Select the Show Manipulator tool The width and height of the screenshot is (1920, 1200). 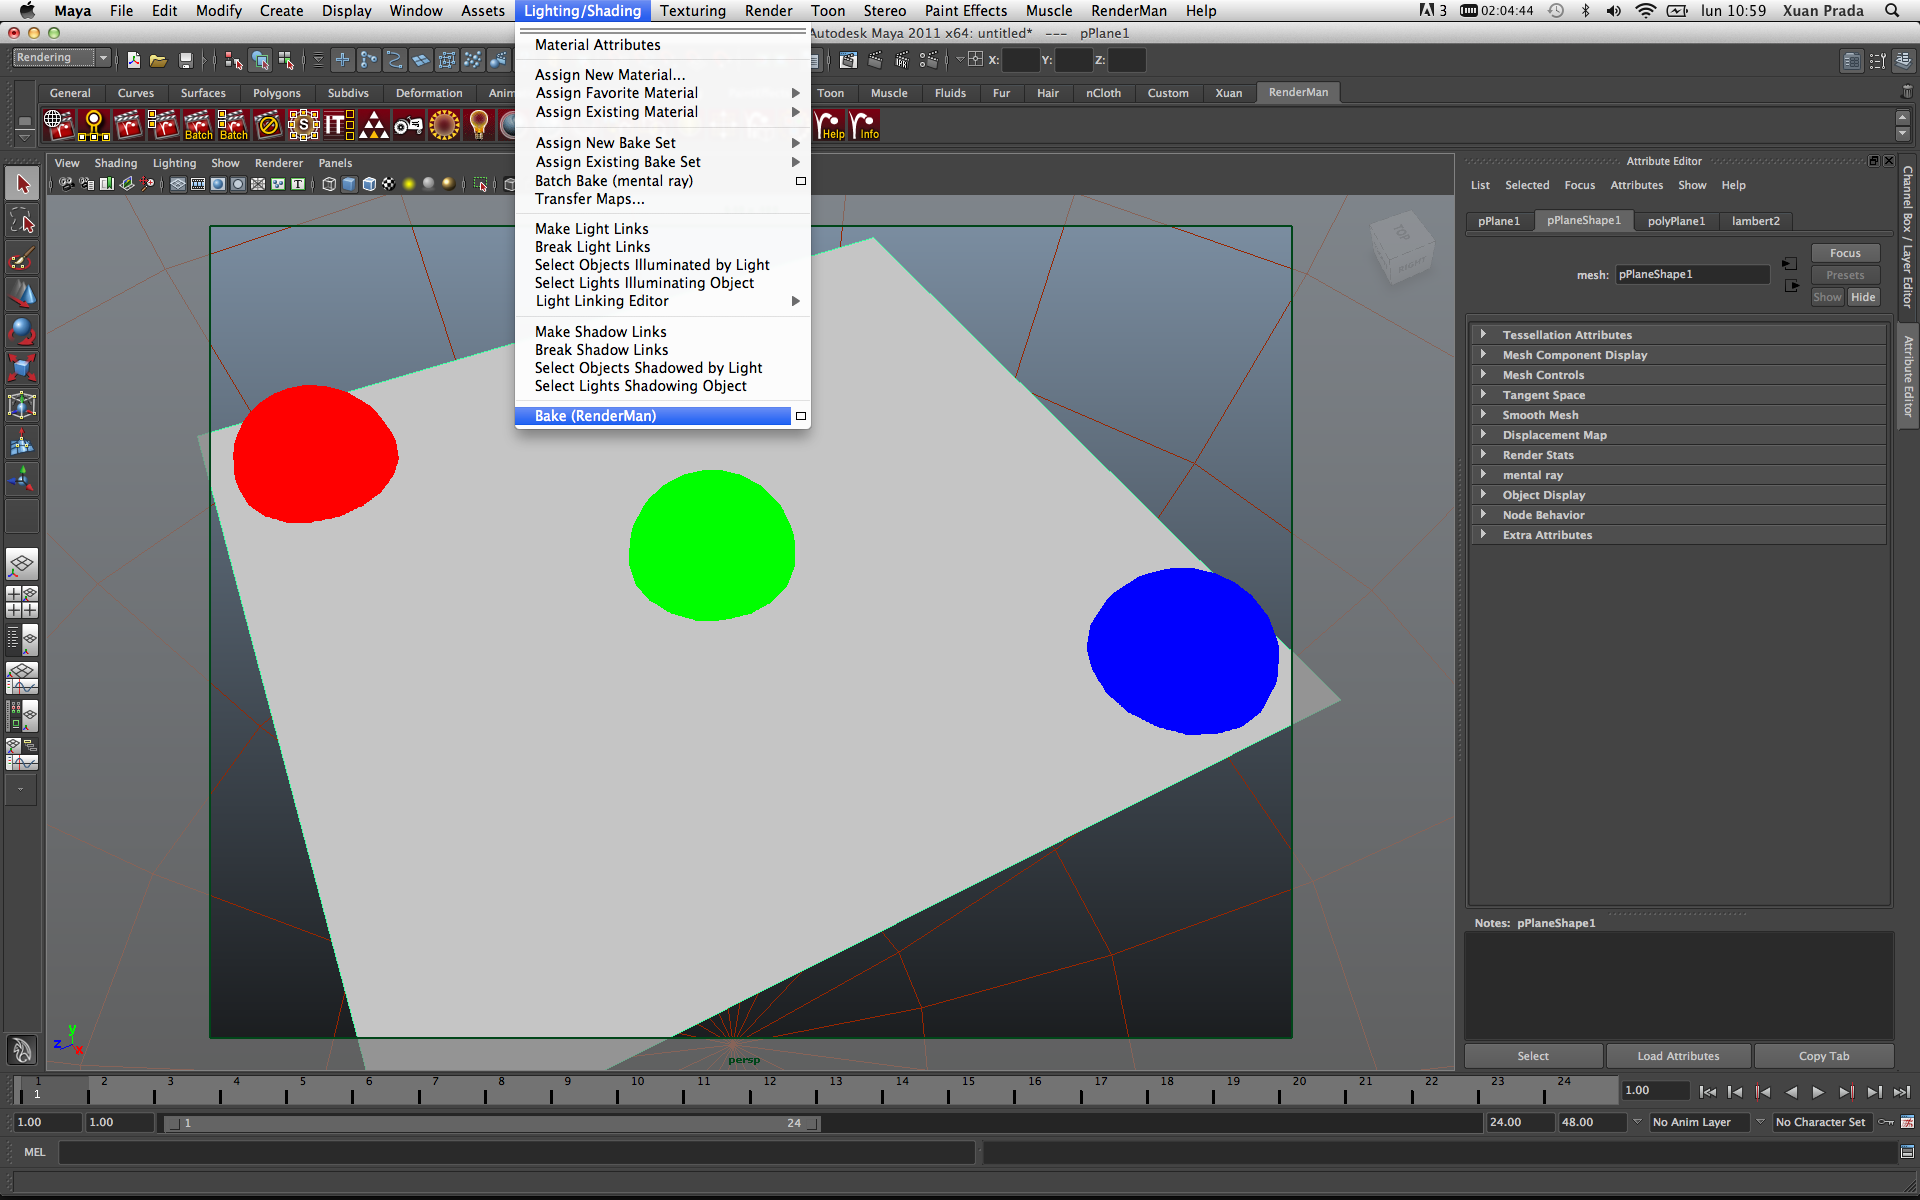(22, 480)
